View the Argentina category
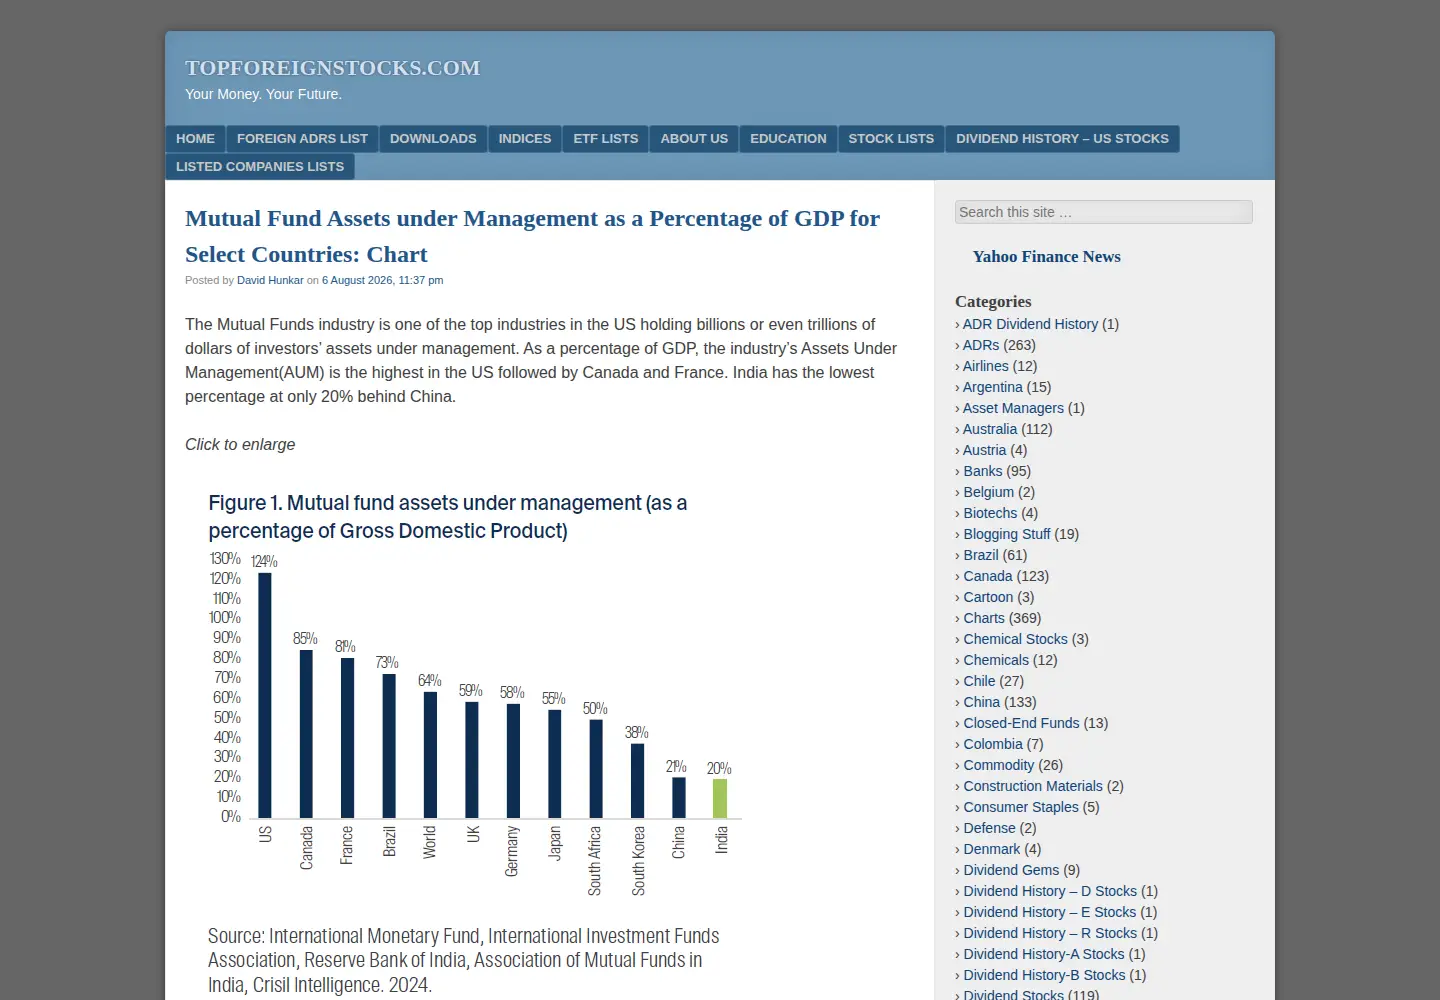 (993, 387)
